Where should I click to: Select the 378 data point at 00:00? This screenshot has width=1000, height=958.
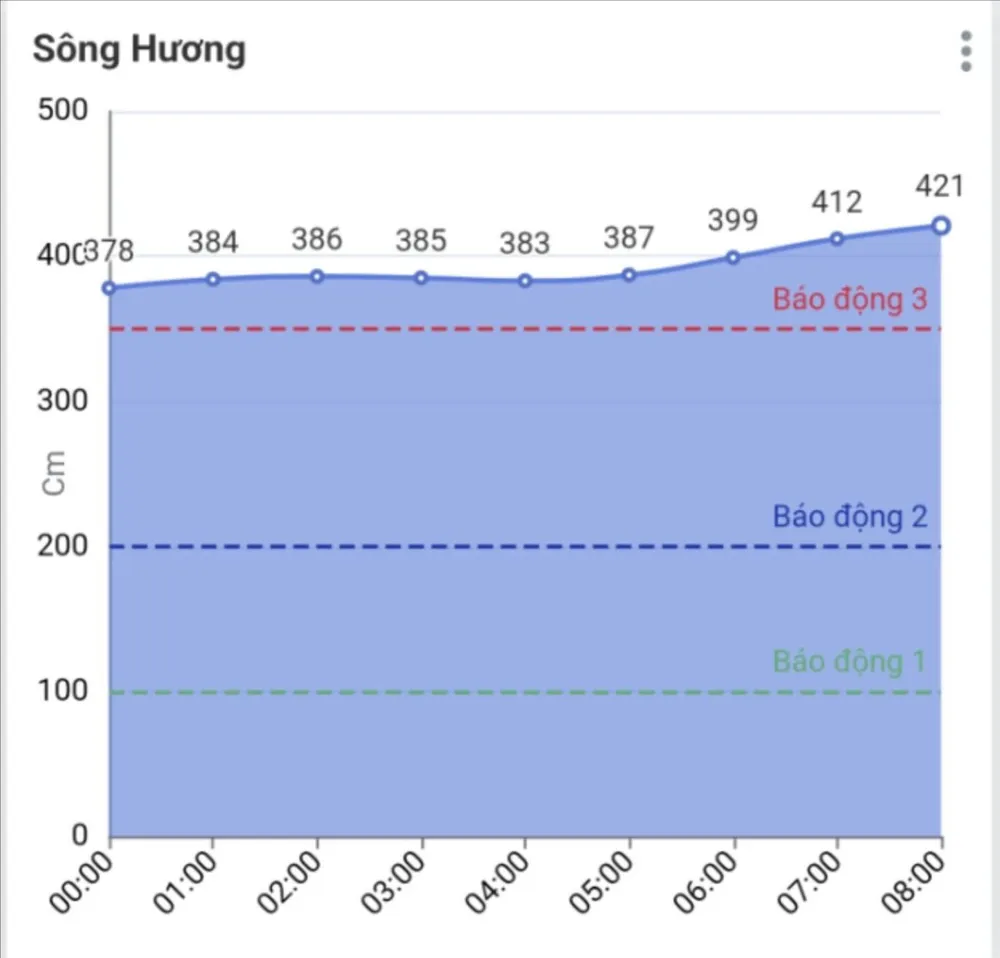coord(108,288)
